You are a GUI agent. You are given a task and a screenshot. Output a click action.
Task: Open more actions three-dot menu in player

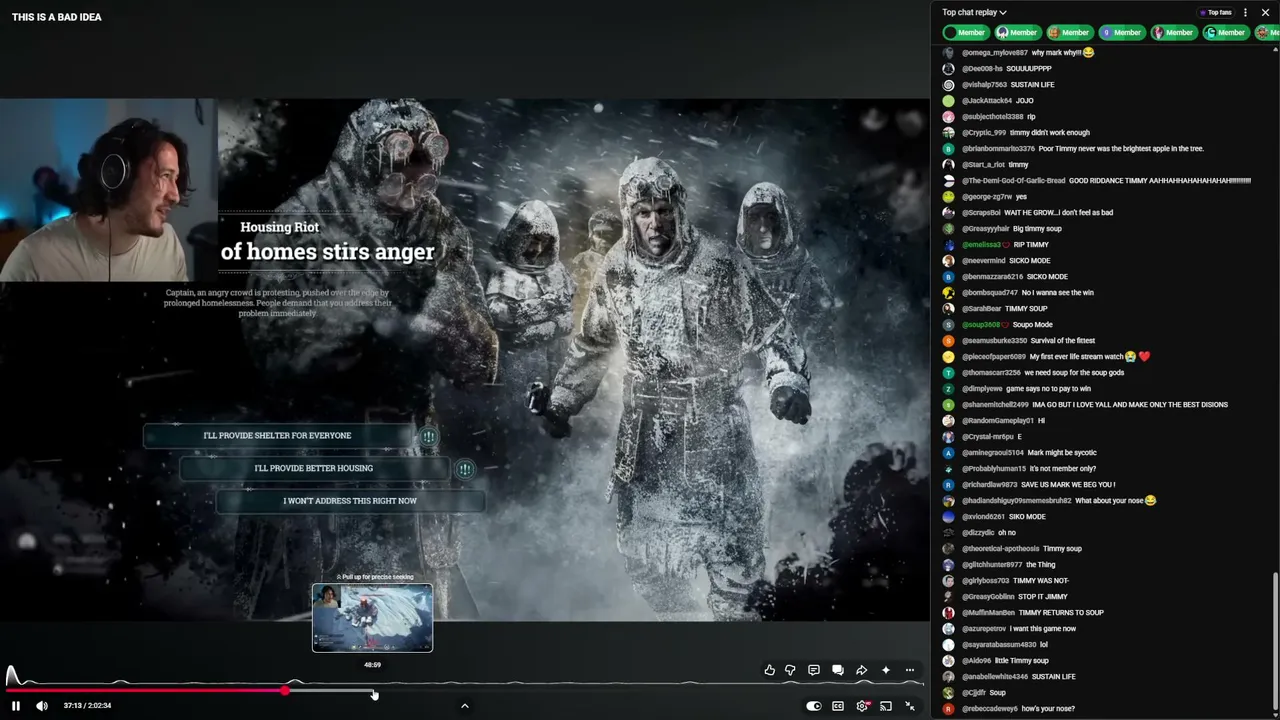click(910, 670)
